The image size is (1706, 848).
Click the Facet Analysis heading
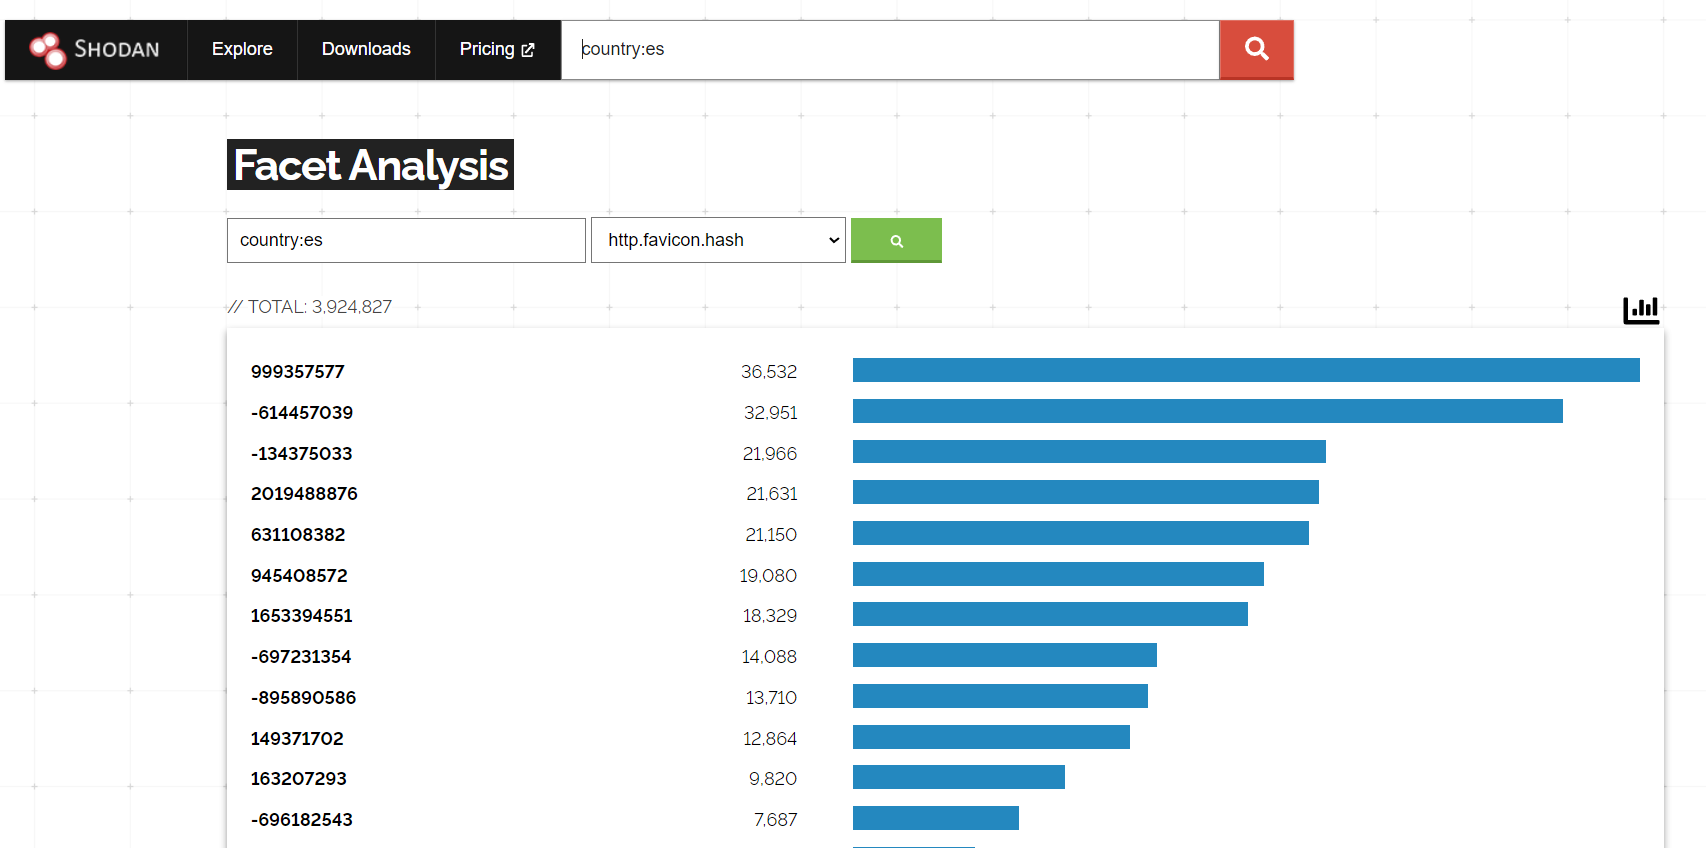[370, 165]
